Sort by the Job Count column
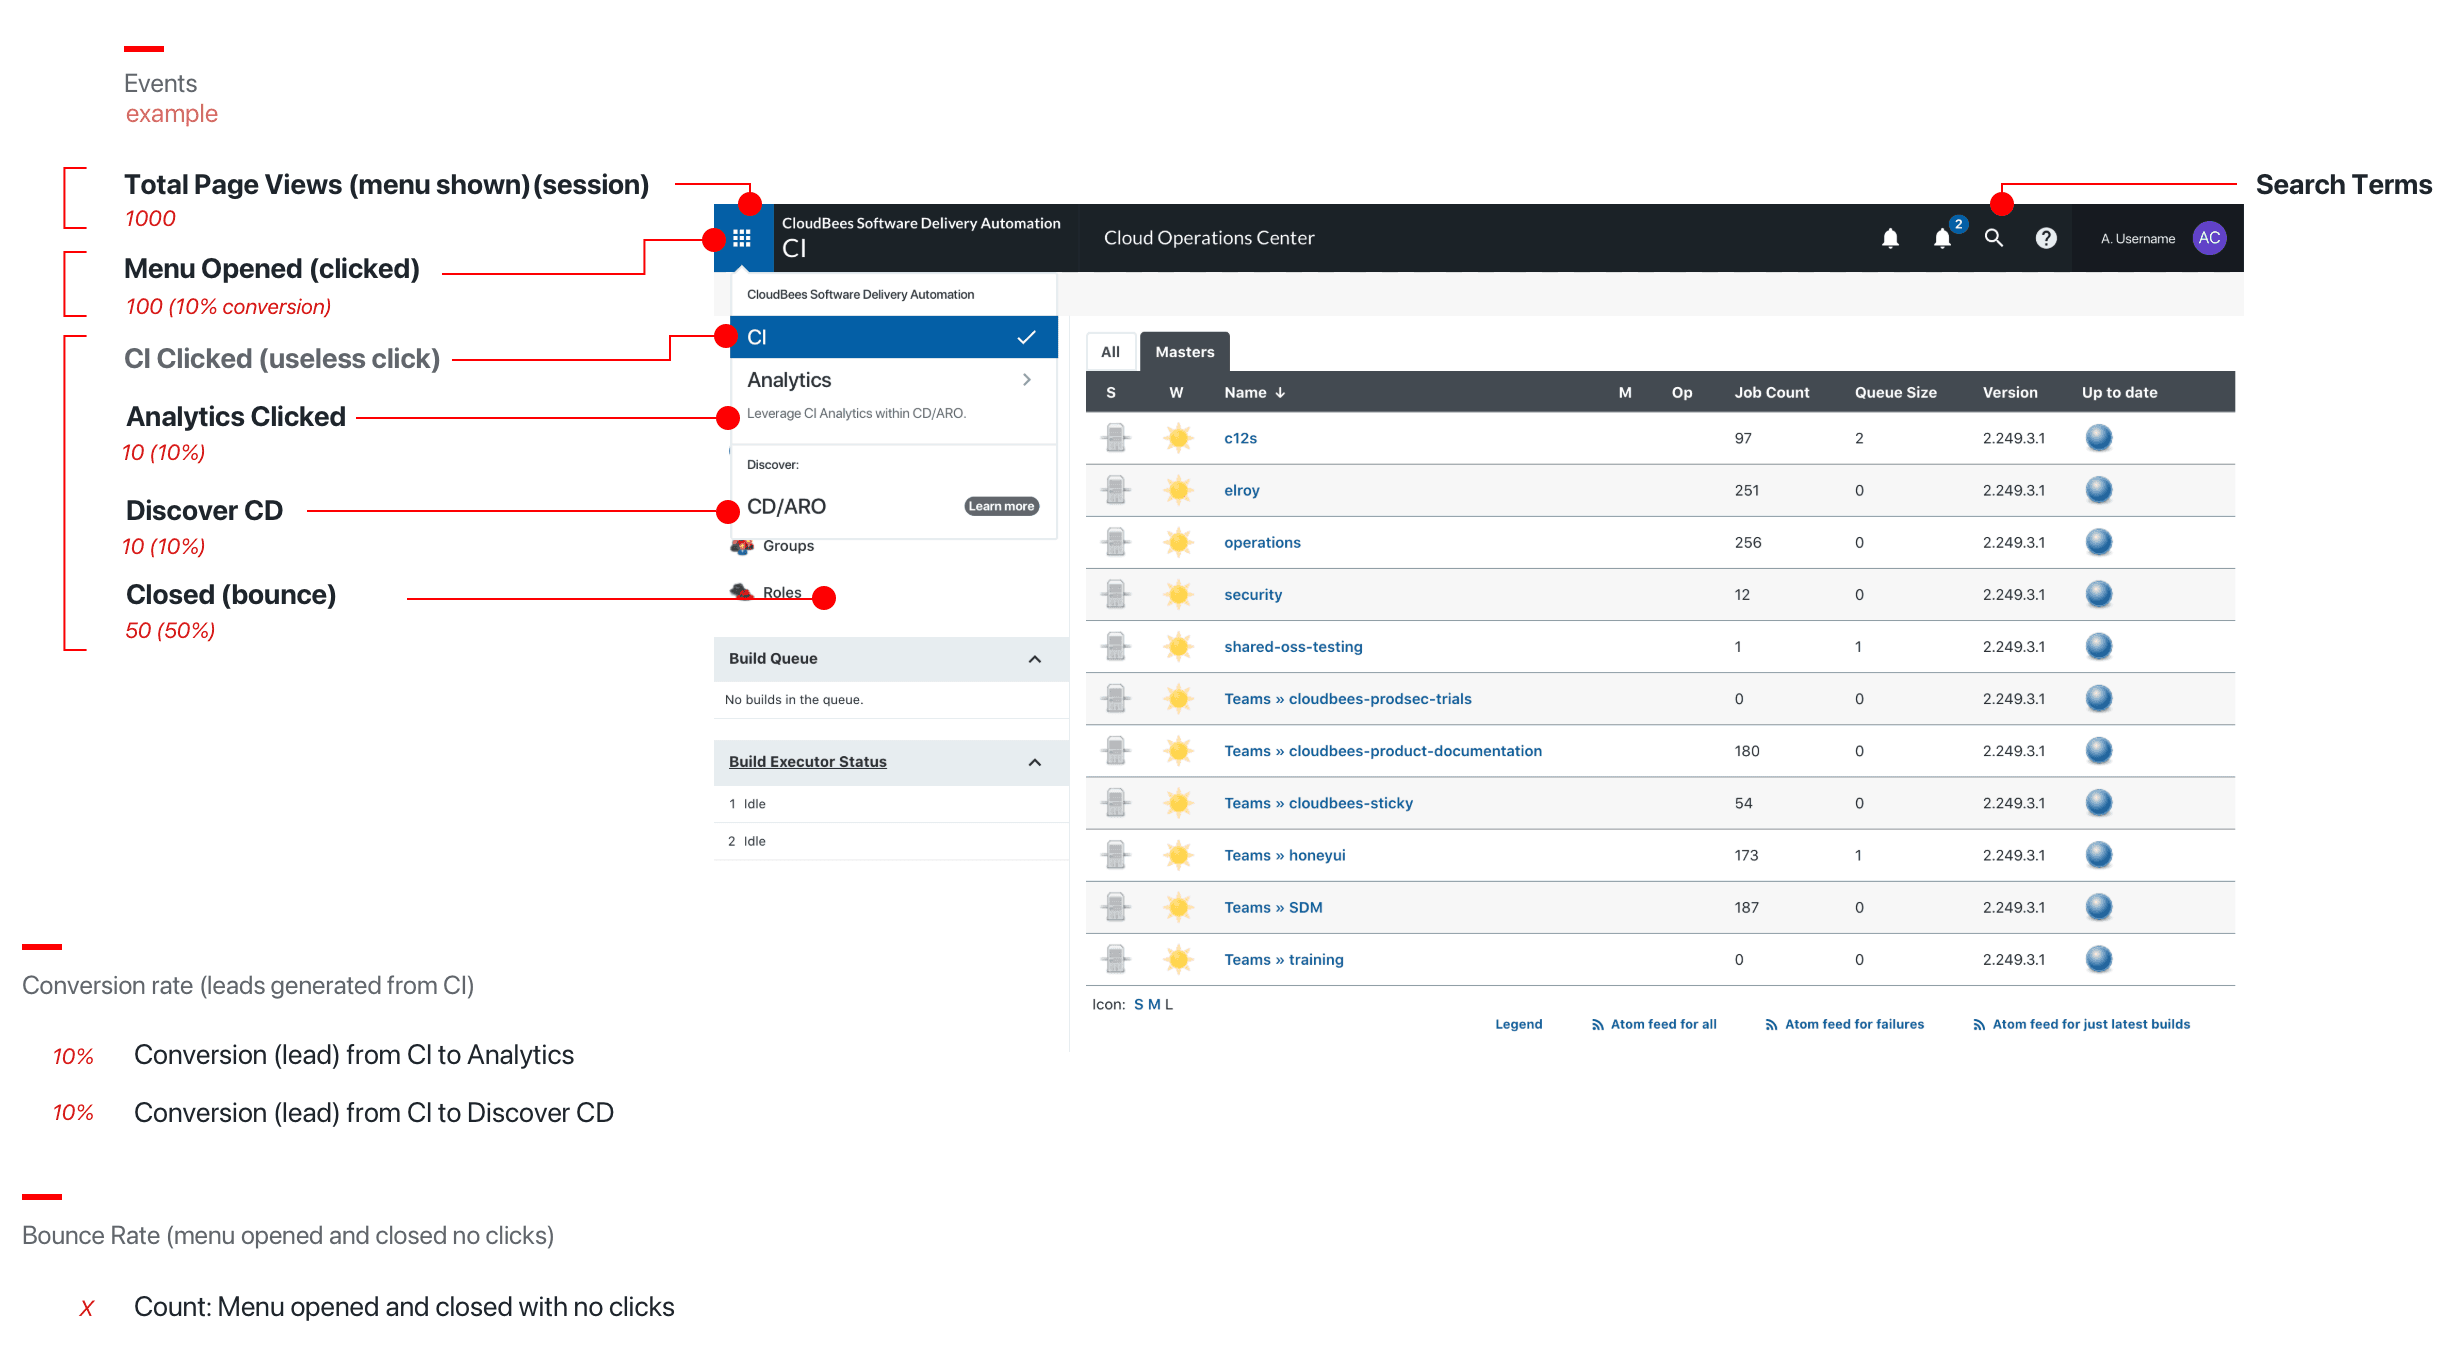 [x=1771, y=393]
